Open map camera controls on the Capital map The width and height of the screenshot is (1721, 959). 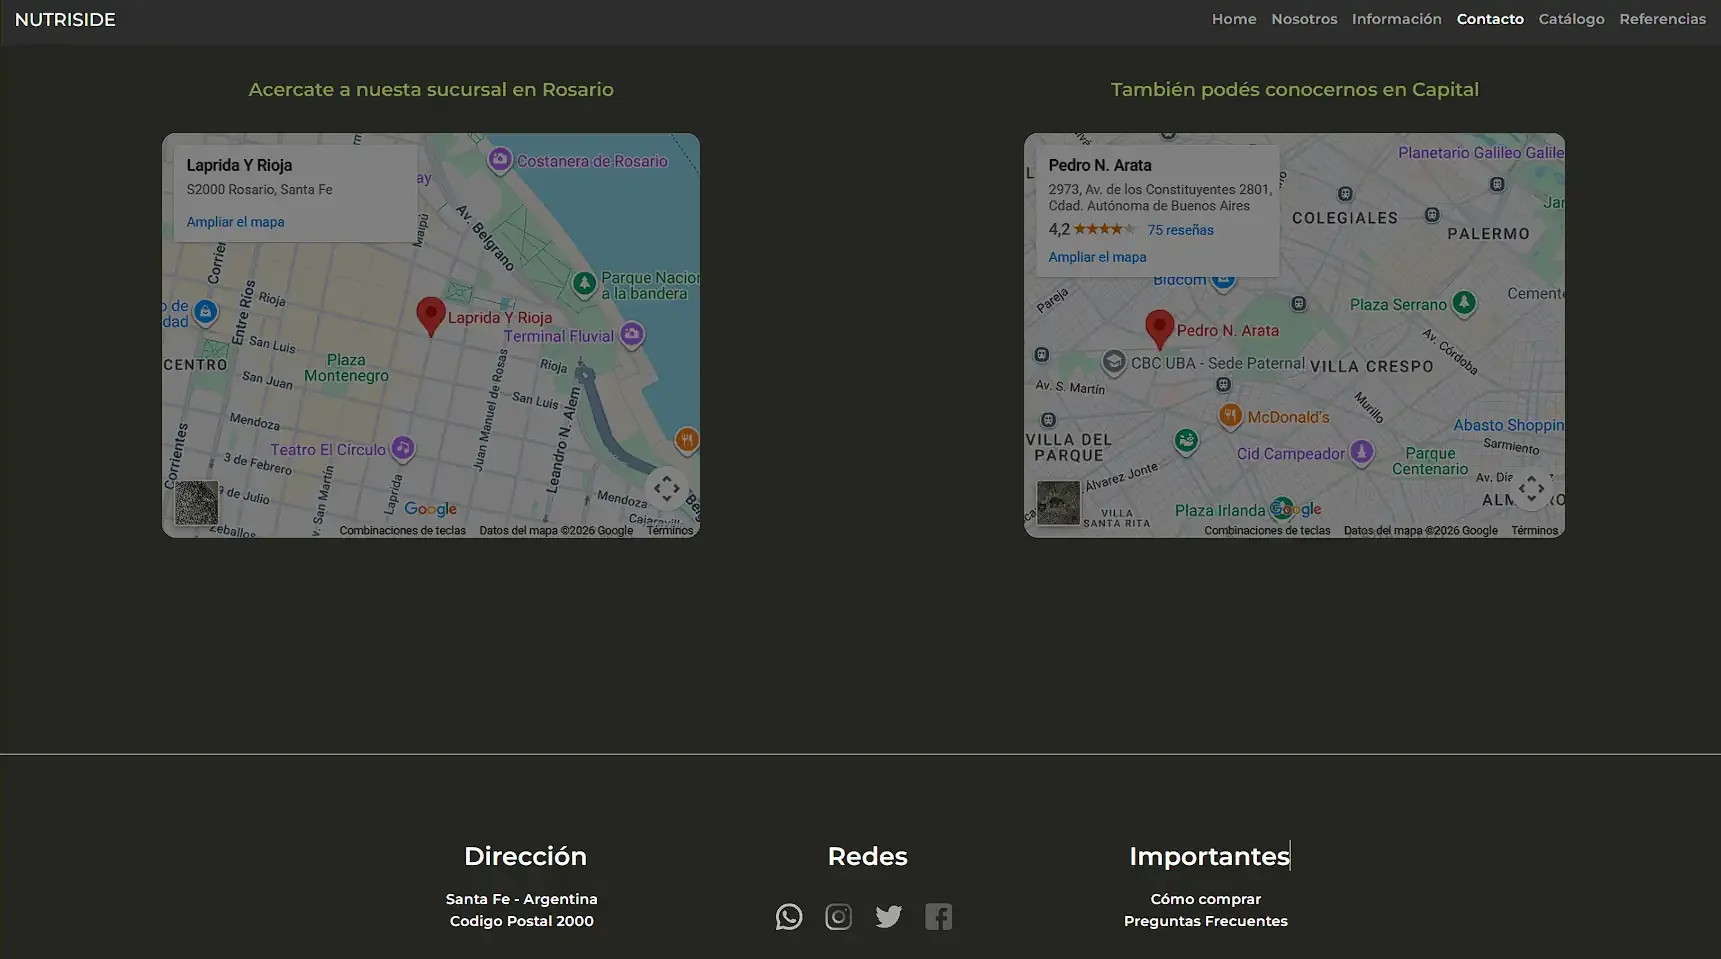(x=1531, y=489)
